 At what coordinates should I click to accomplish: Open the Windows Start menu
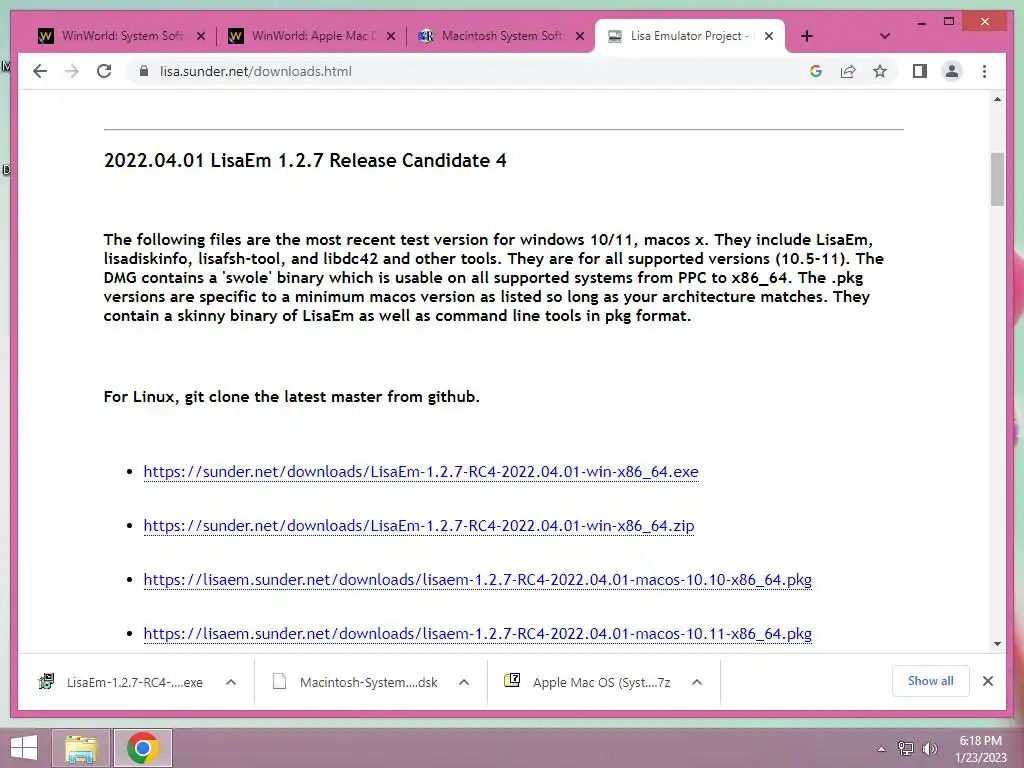point(24,748)
